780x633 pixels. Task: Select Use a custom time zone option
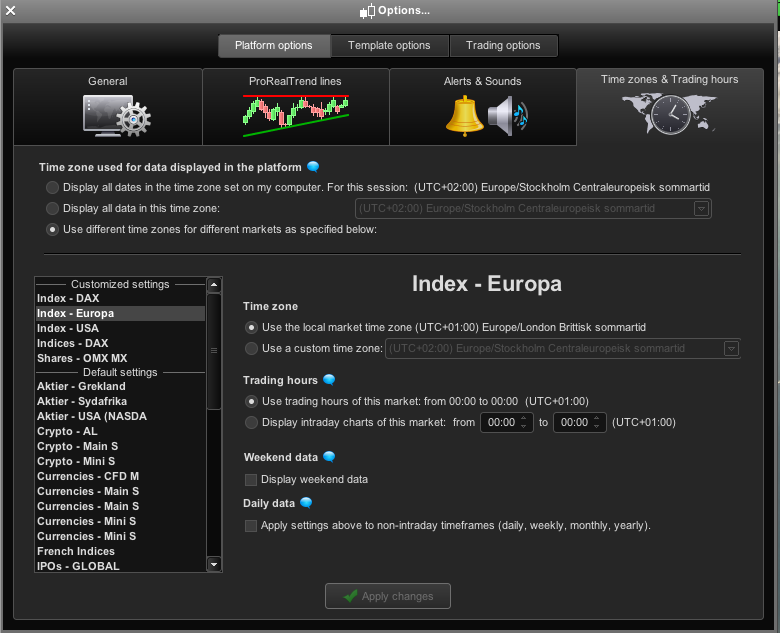click(x=251, y=348)
